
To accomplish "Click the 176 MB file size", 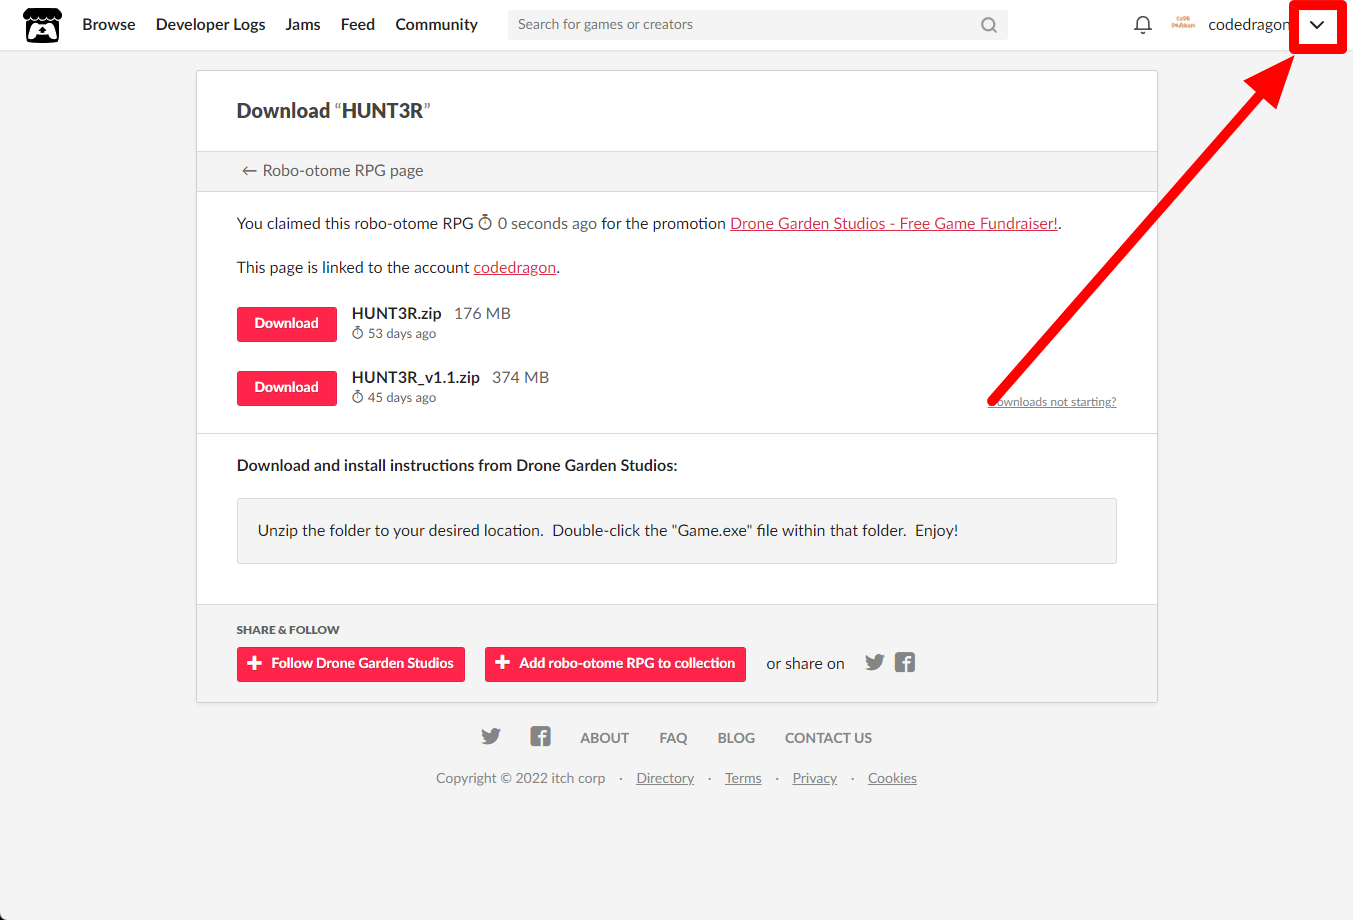I will [482, 314].
